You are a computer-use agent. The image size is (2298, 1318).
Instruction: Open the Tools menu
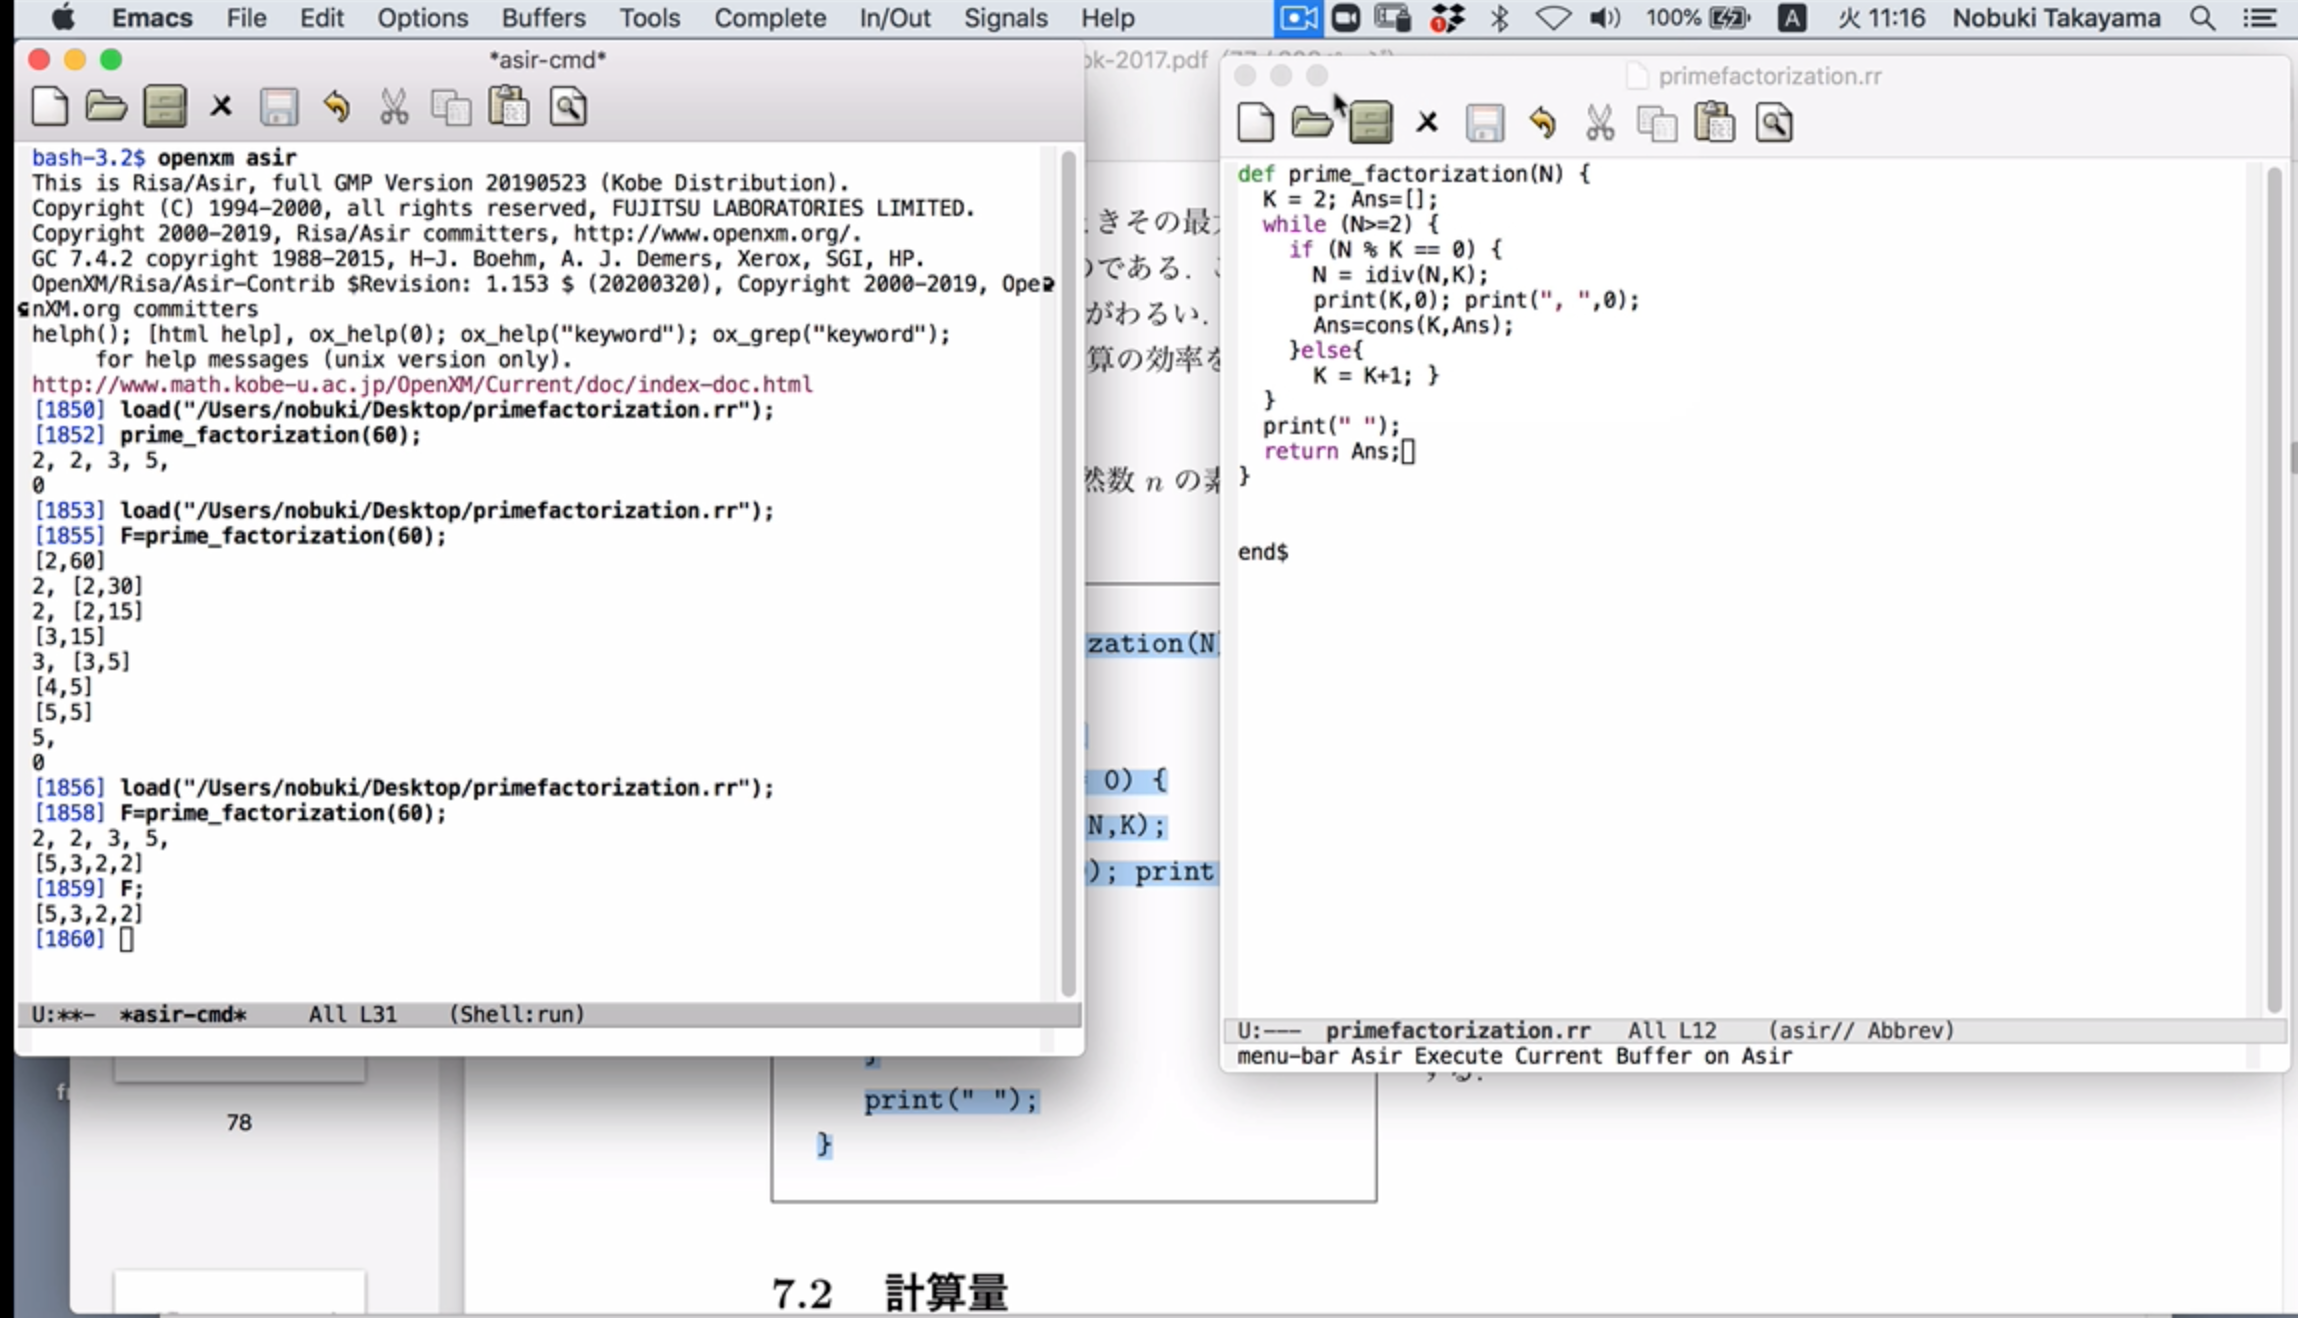pos(649,18)
